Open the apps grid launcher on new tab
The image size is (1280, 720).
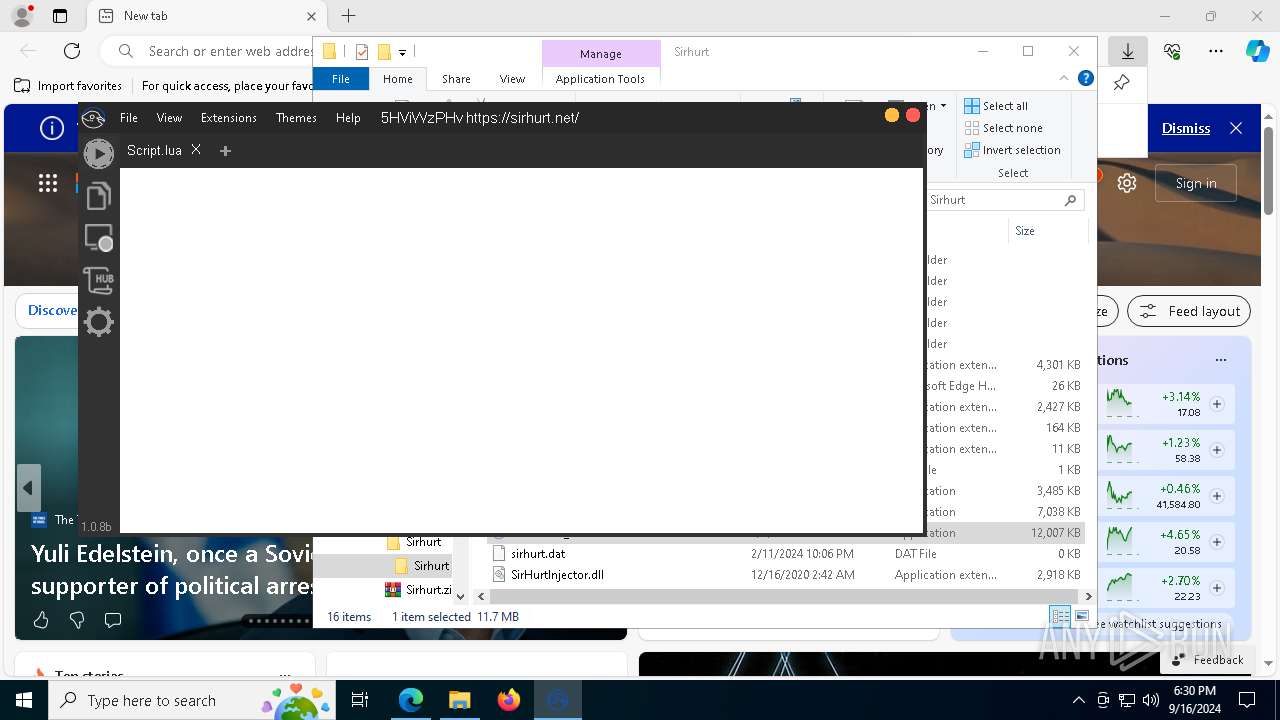pos(48,182)
